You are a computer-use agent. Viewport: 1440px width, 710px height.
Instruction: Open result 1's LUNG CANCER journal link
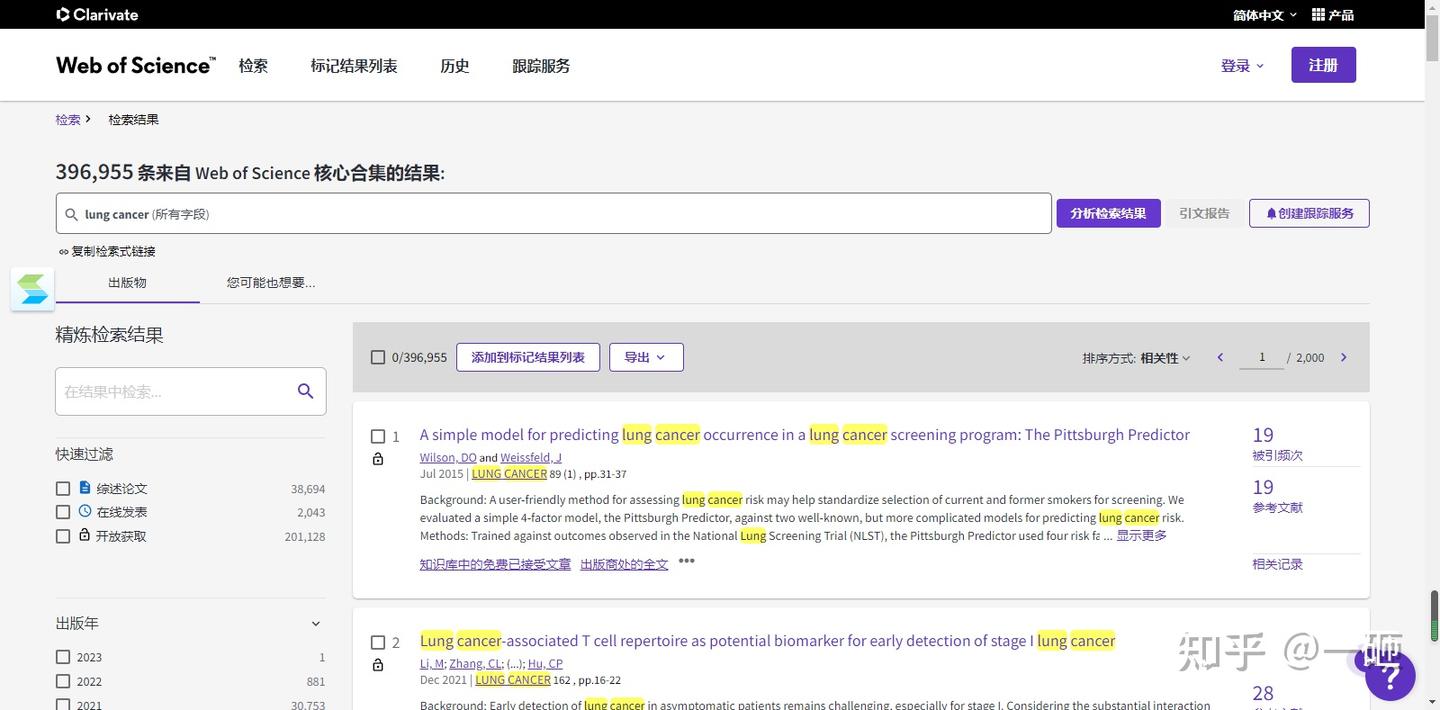coord(509,474)
